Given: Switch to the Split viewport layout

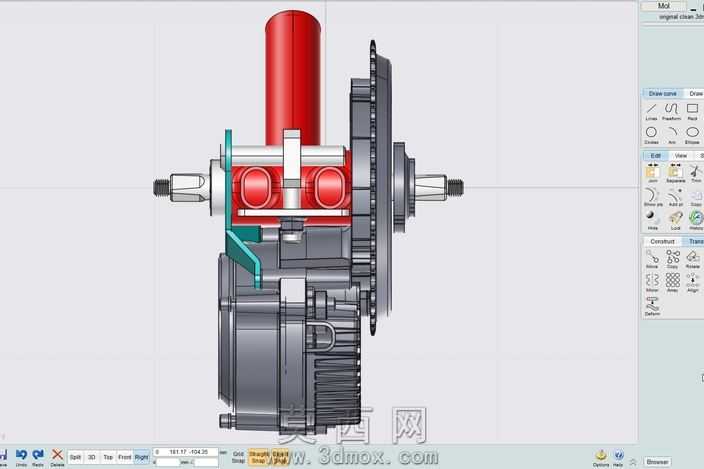Looking at the screenshot, I should 75,457.
